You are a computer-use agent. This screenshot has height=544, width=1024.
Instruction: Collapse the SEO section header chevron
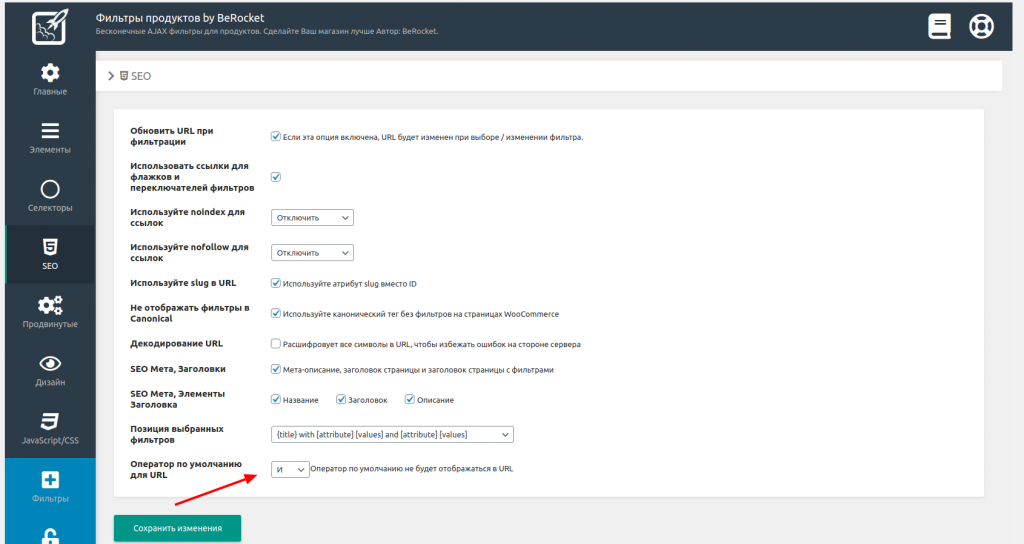click(x=111, y=76)
